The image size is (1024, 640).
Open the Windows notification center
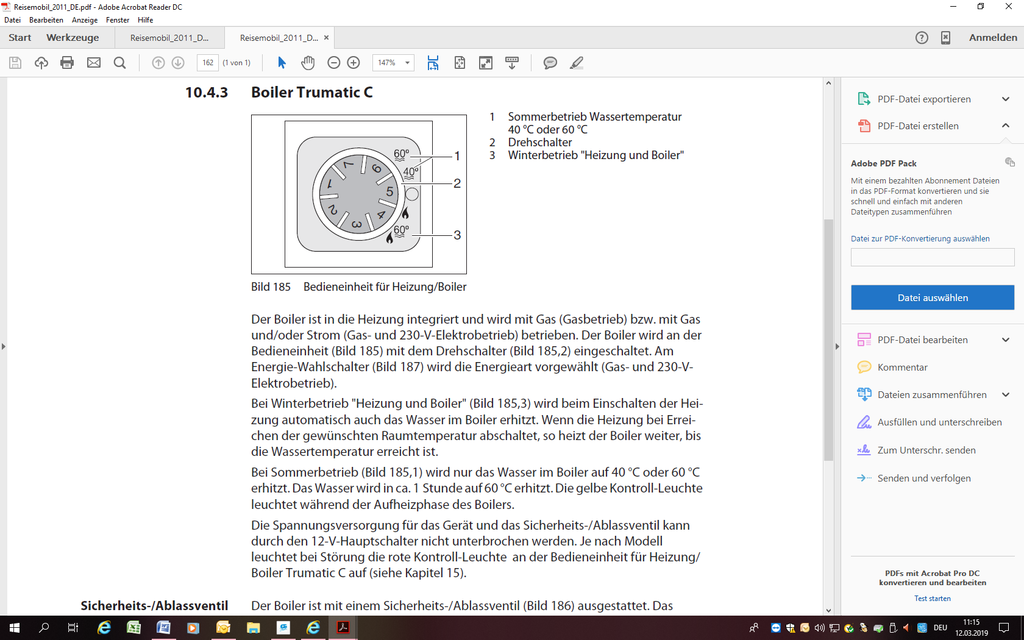tap(1004, 628)
